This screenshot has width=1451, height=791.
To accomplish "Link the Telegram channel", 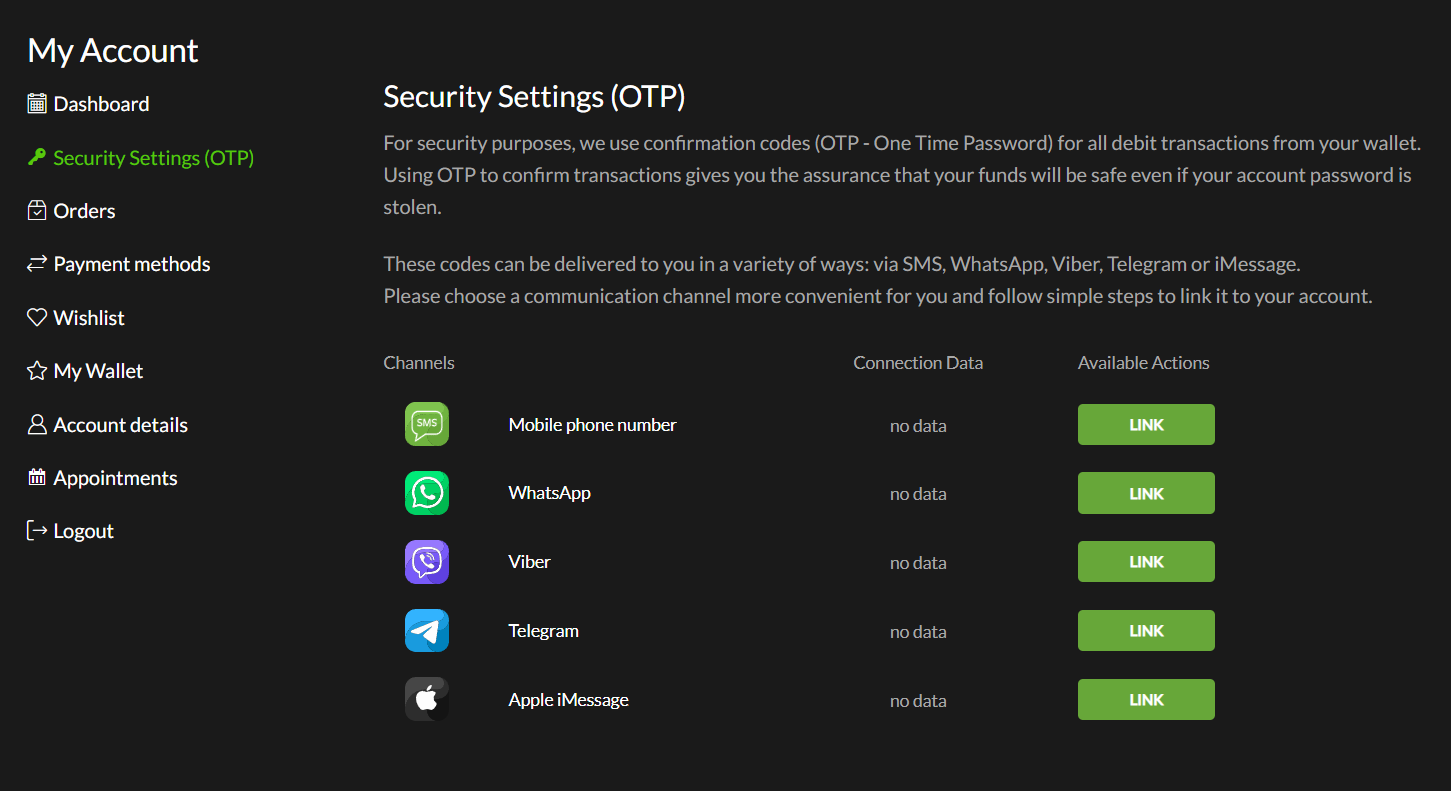I will point(1146,631).
